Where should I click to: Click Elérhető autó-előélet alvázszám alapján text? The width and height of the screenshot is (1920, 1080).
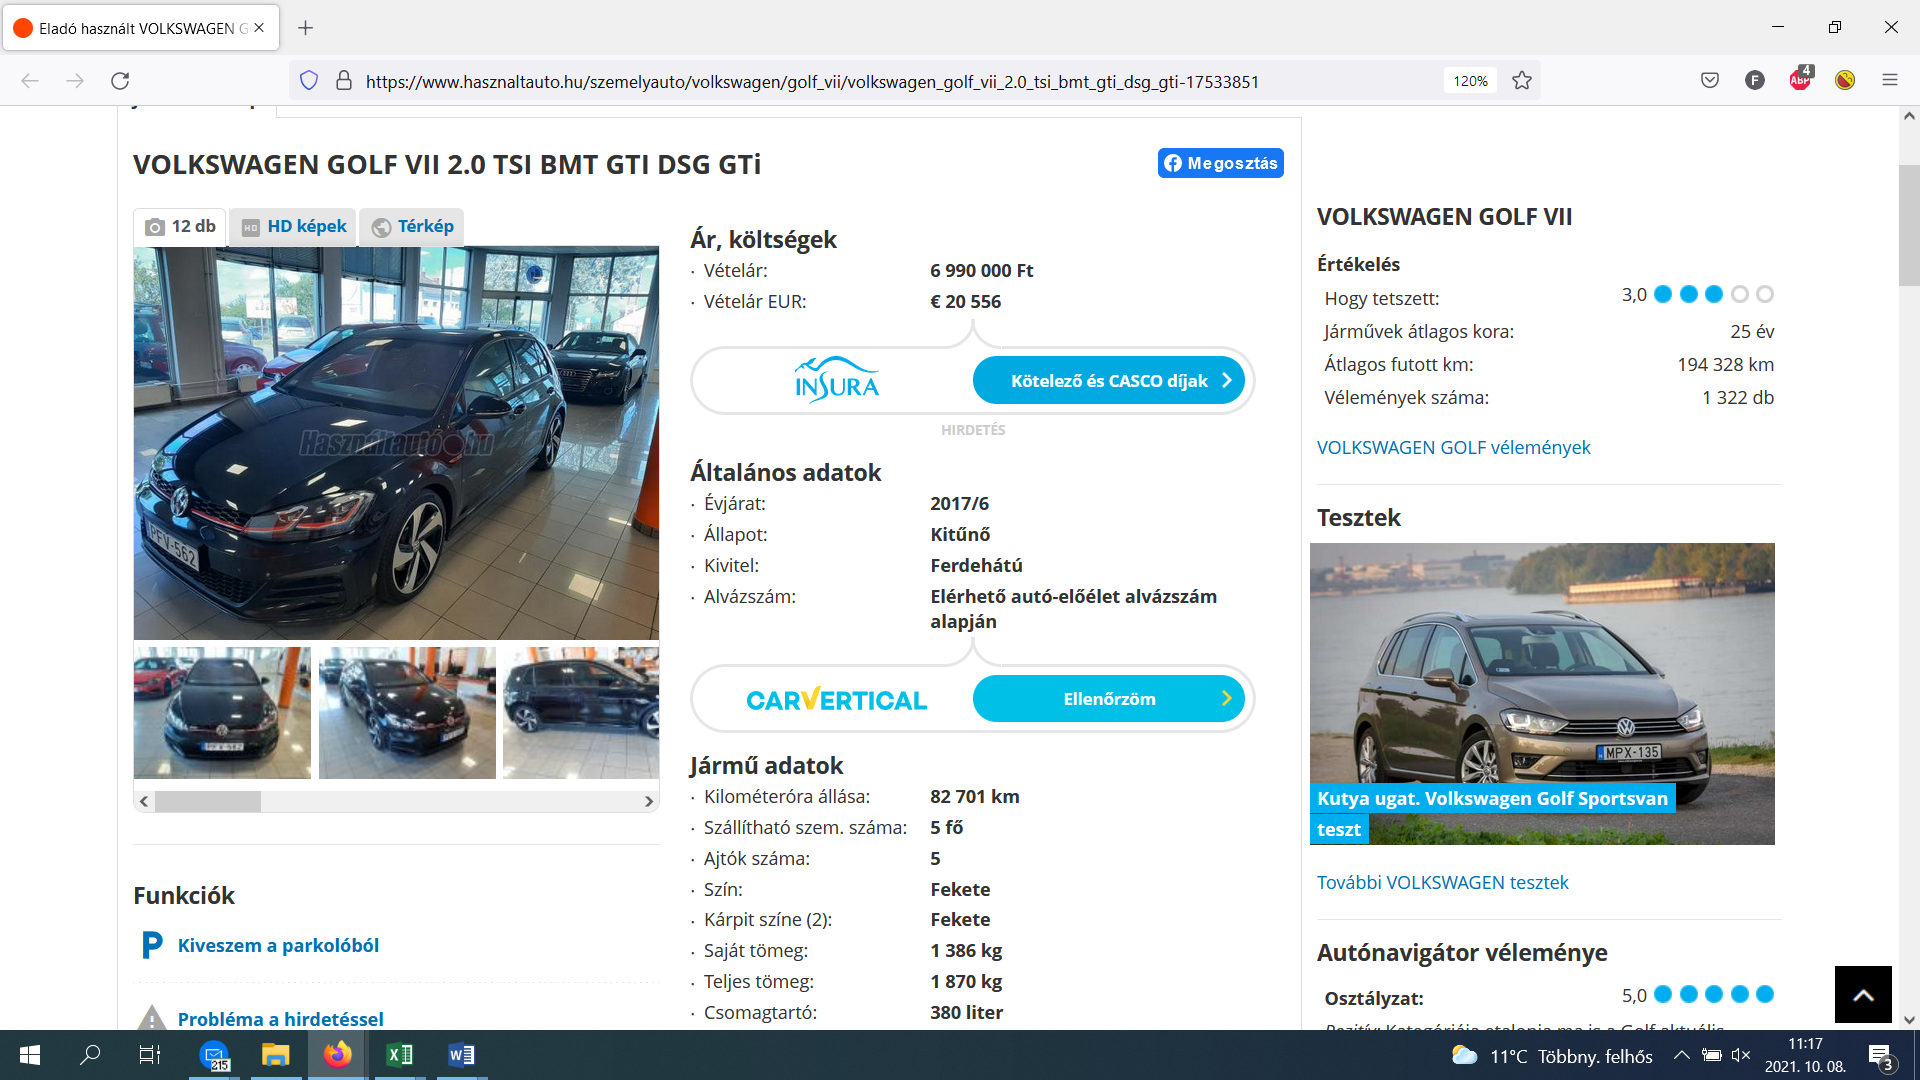click(1073, 608)
